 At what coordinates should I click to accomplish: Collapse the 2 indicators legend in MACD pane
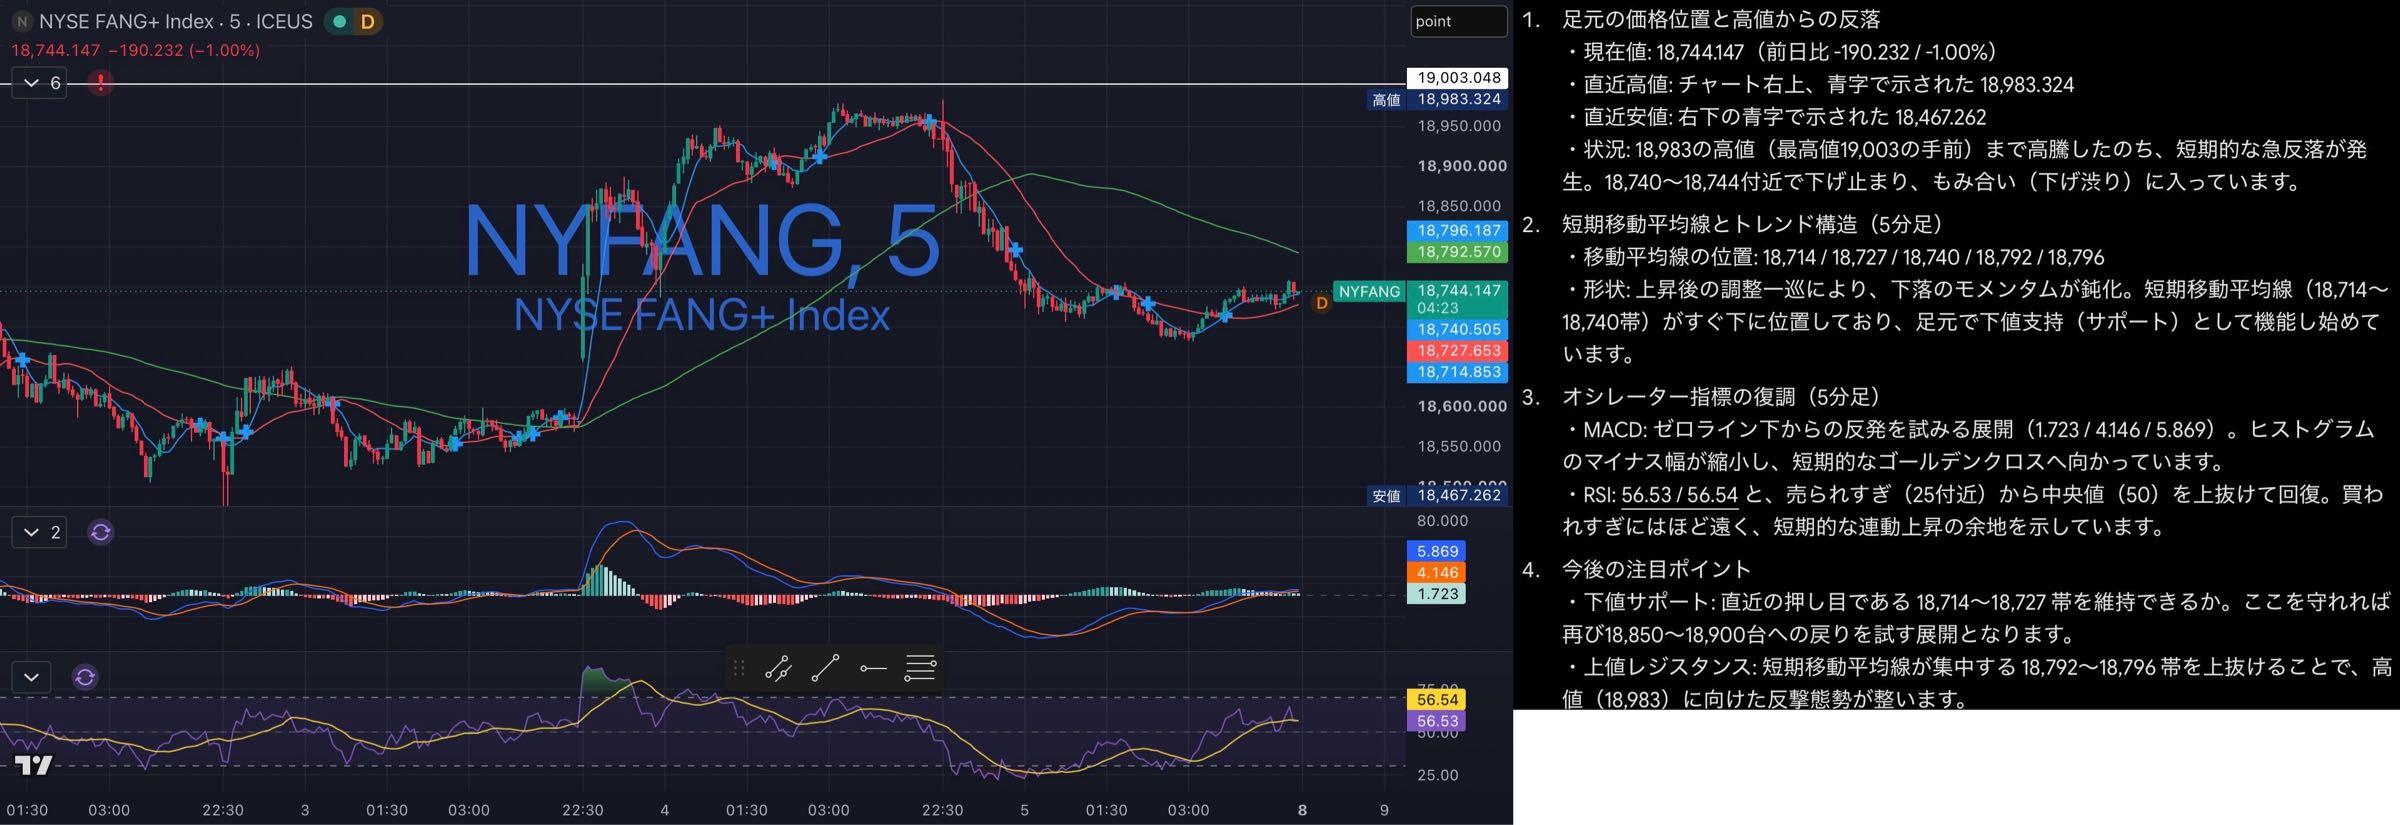39,532
